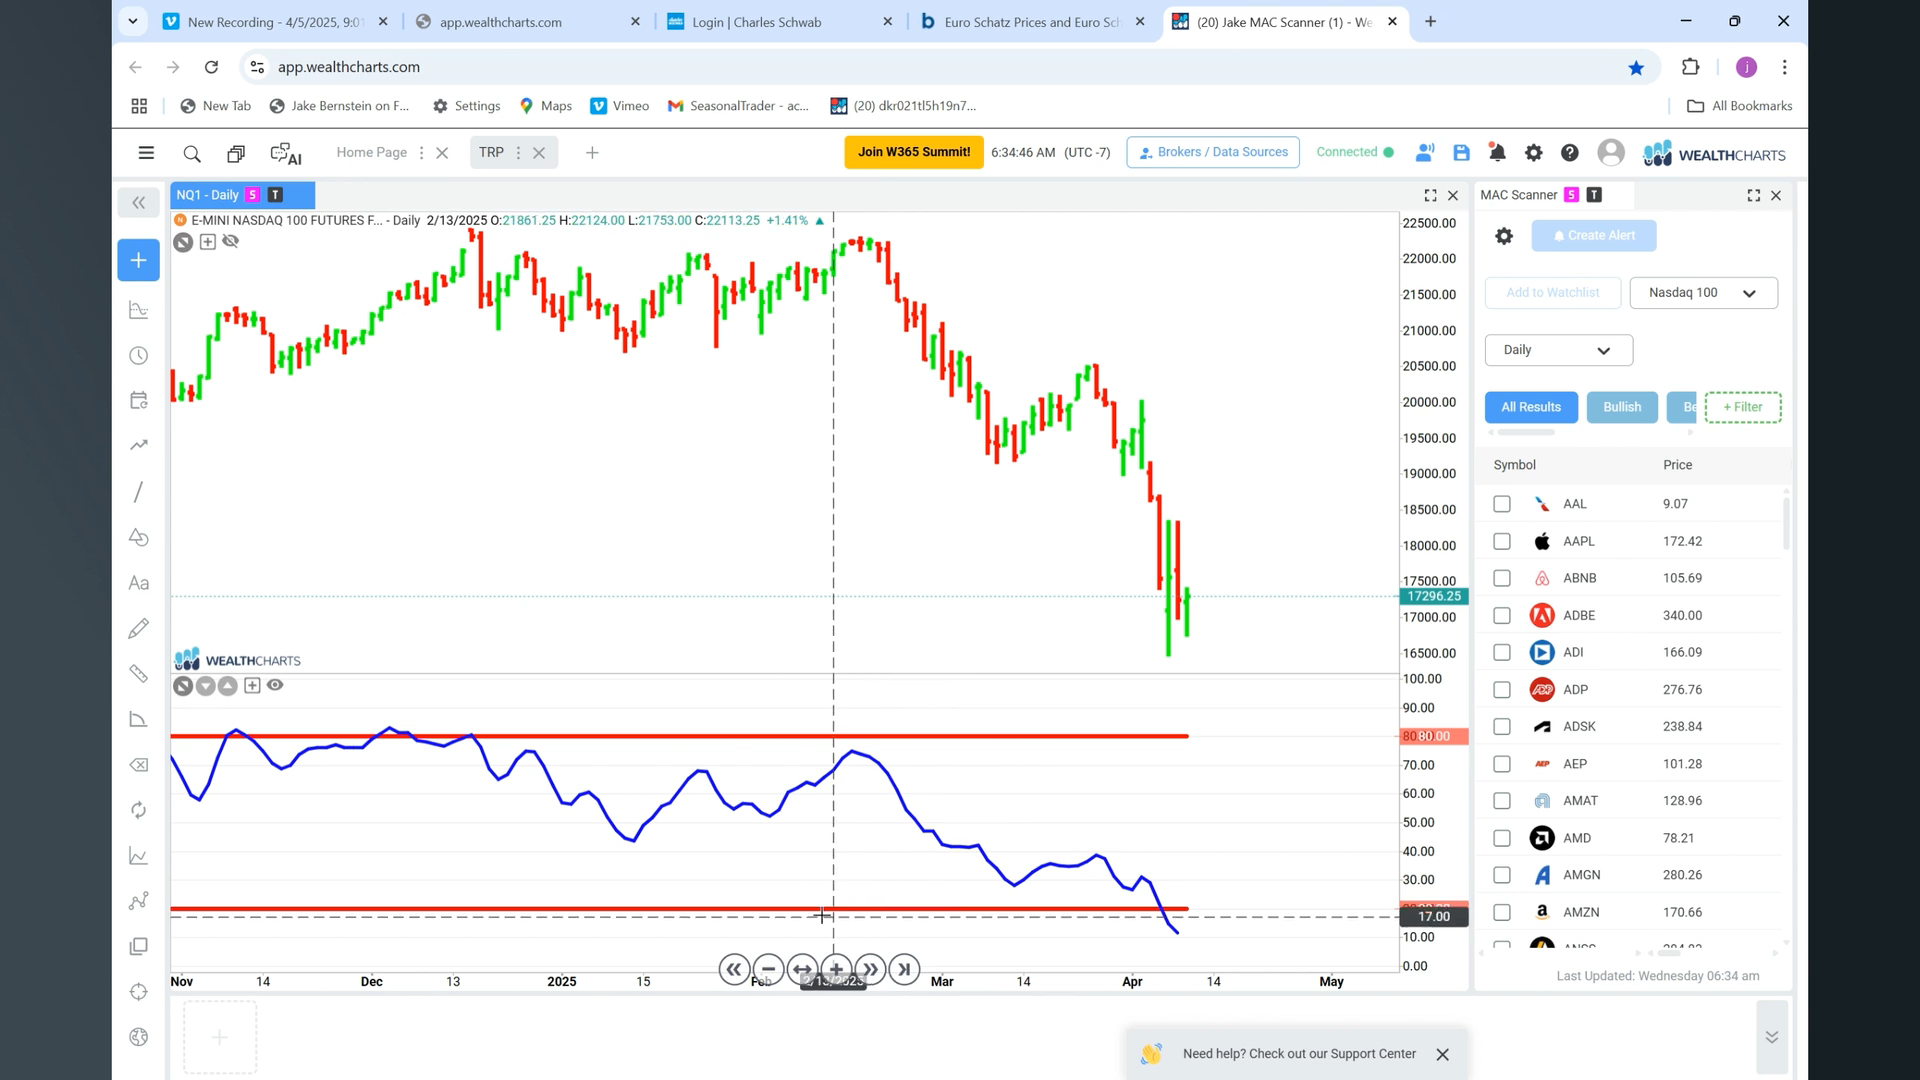This screenshot has height=1080, width=1920.
Task: Click the blue plus add button in sidebar
Action: (139, 260)
